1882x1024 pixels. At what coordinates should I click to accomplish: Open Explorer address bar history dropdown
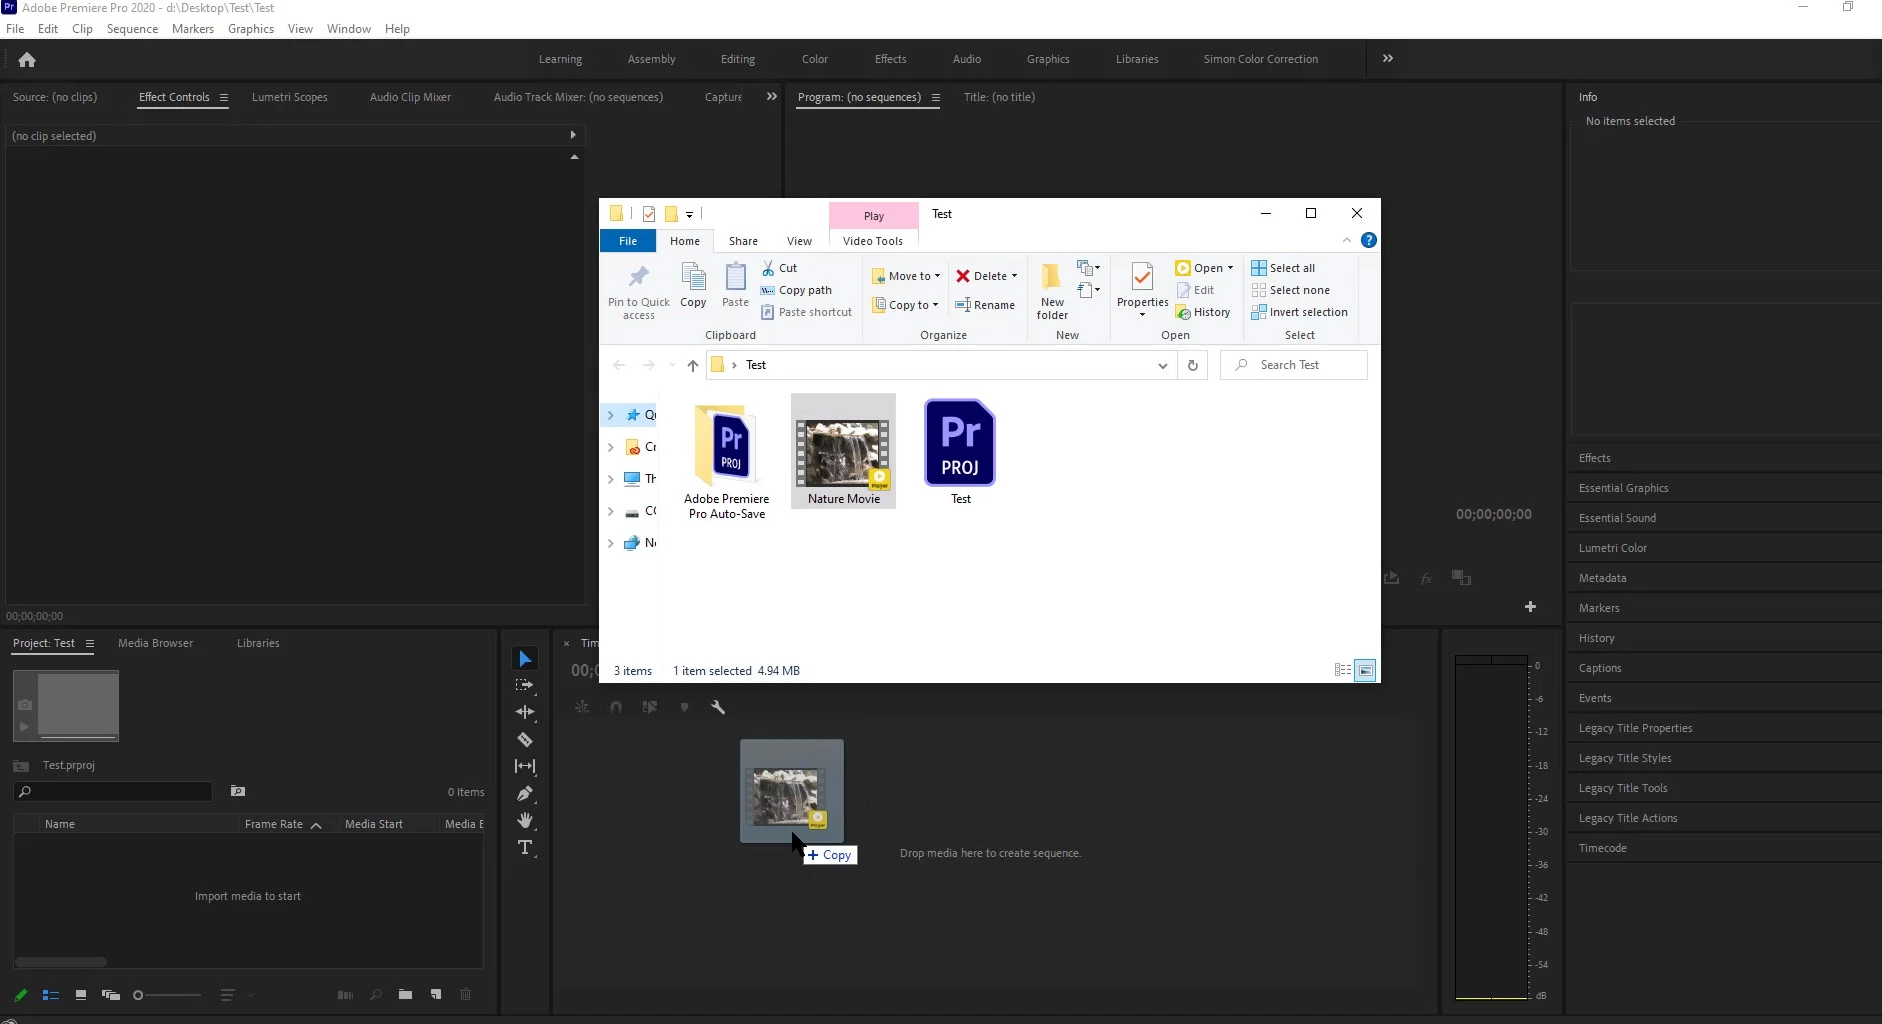1162,366
